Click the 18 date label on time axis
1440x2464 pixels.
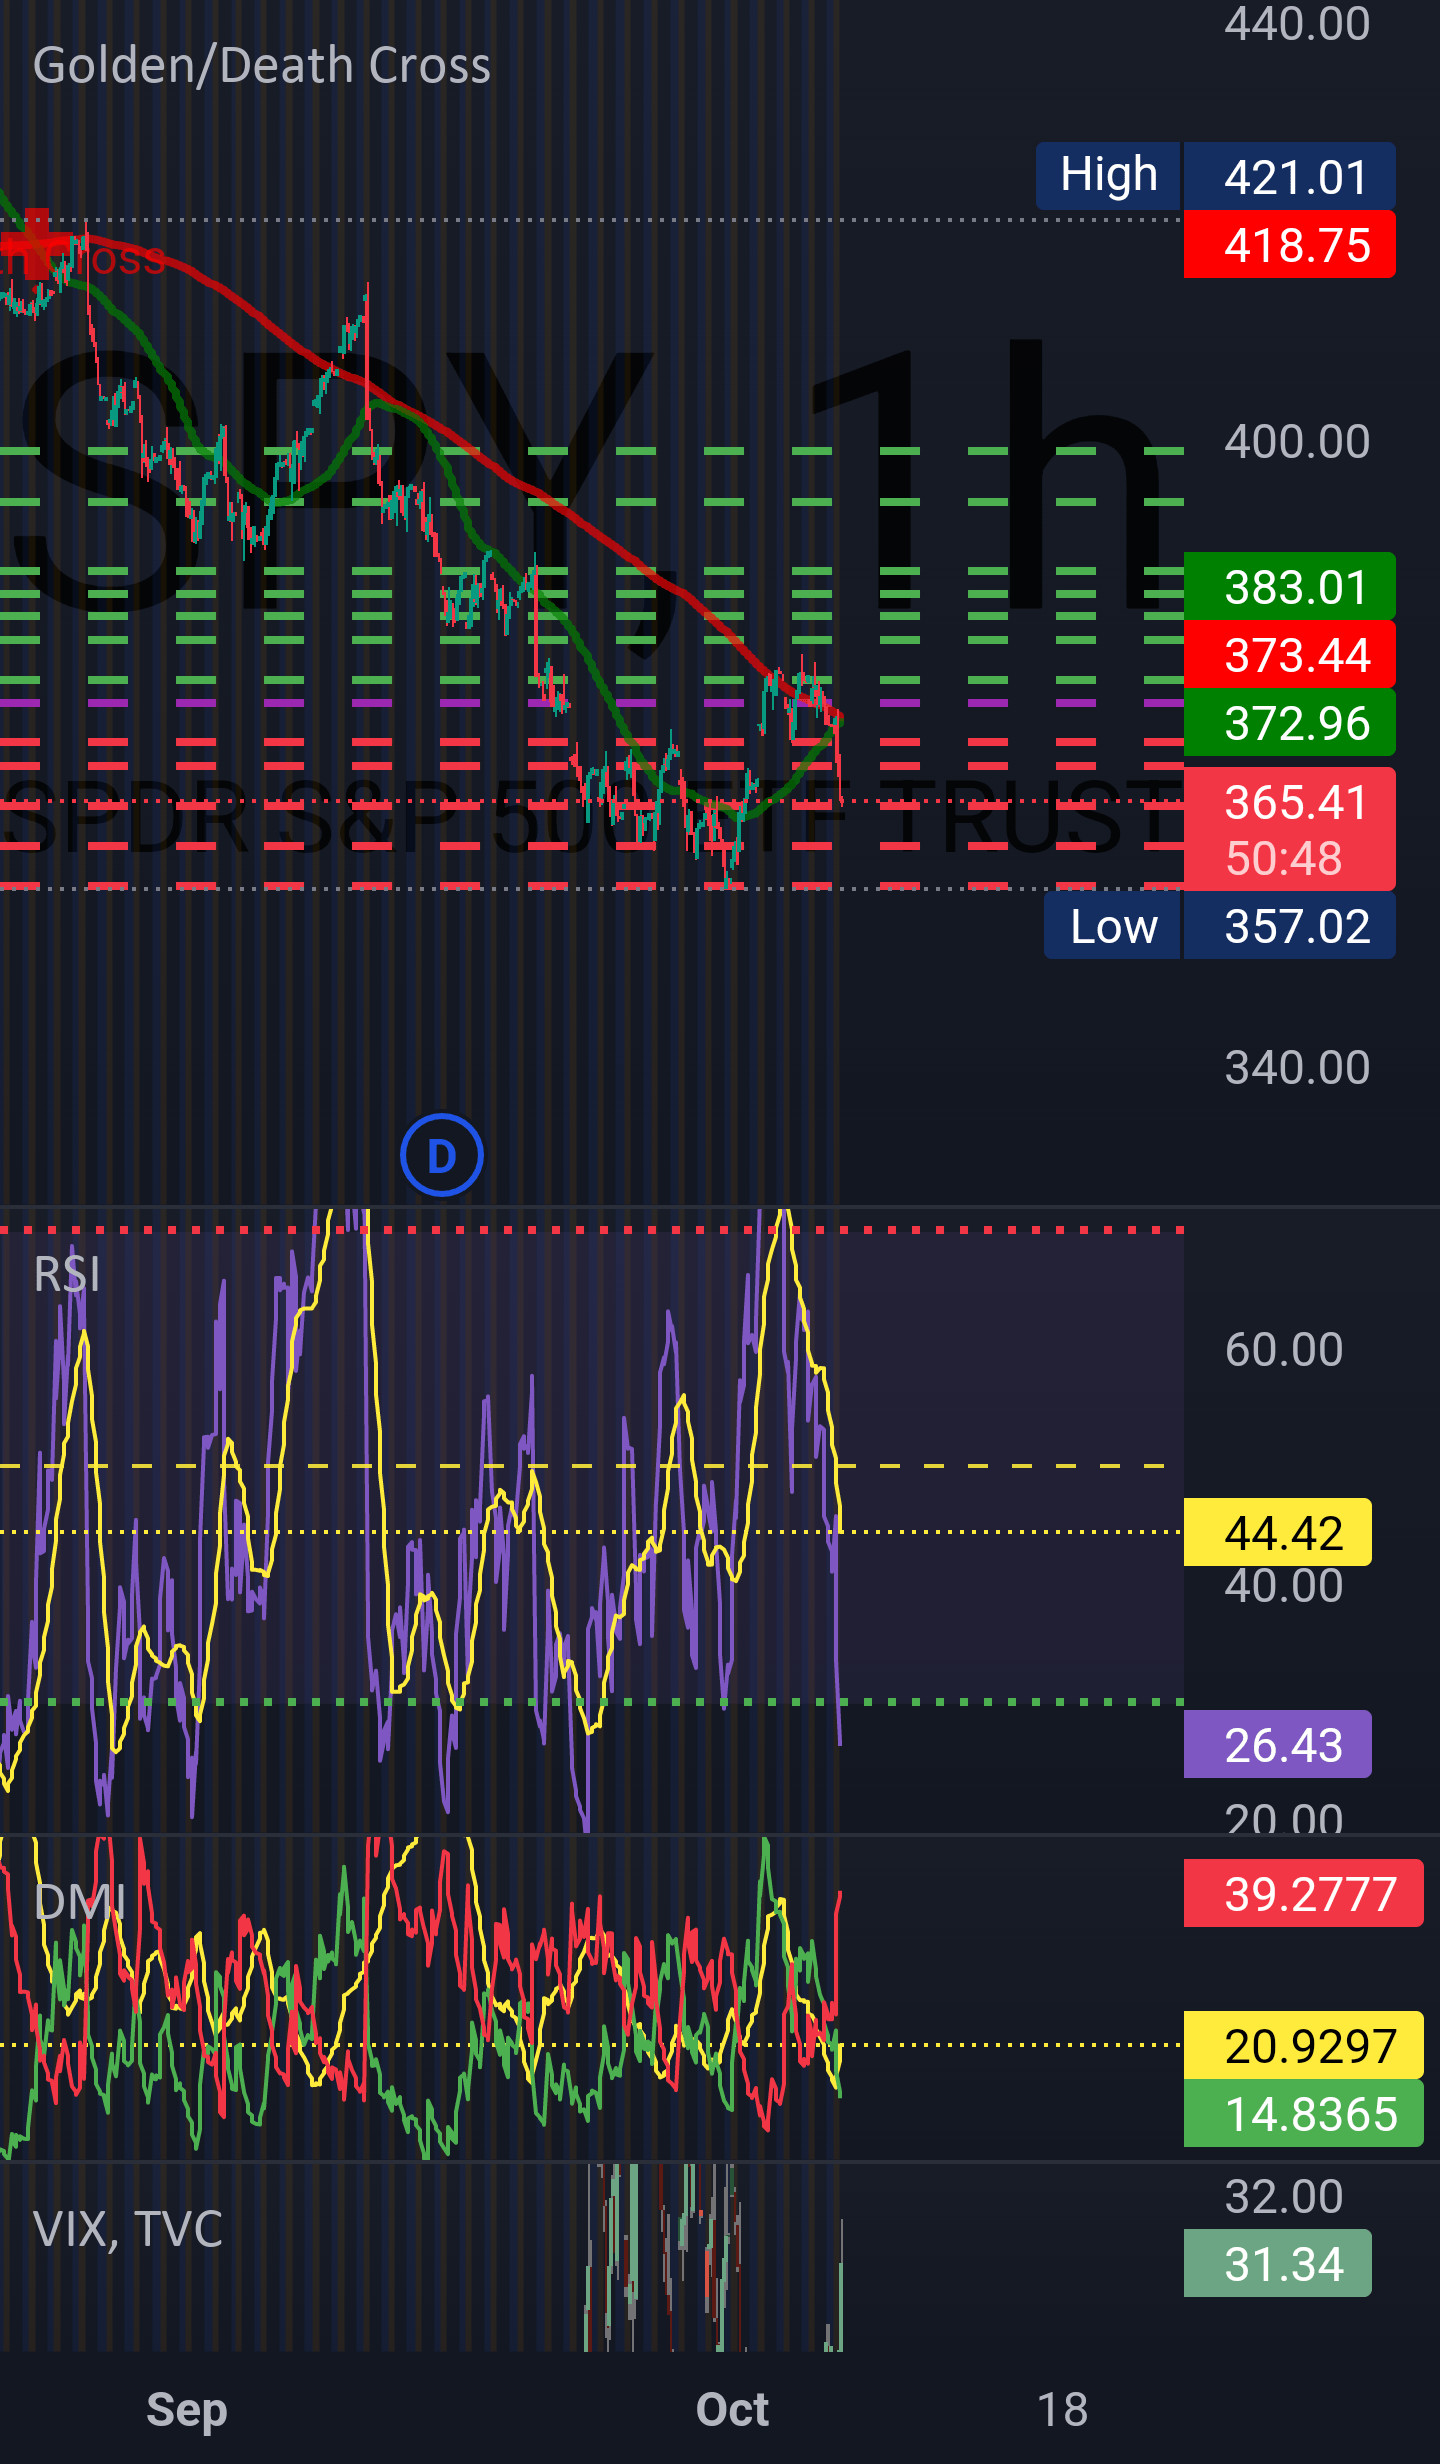click(1062, 2409)
